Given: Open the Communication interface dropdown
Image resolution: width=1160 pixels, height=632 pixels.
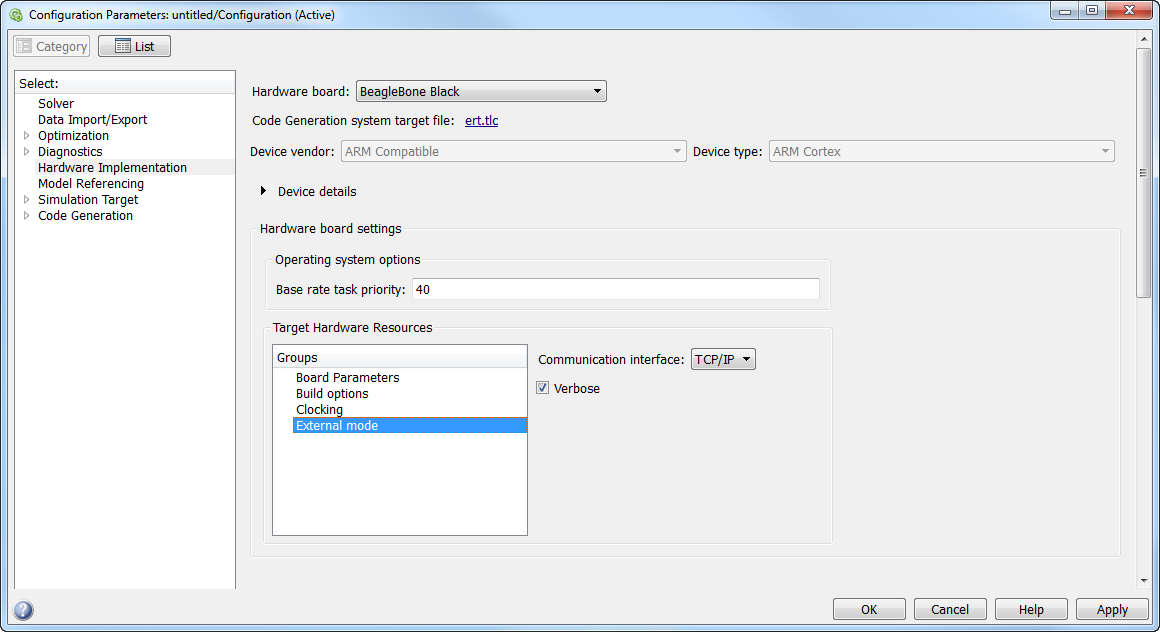Looking at the screenshot, I should (723, 360).
